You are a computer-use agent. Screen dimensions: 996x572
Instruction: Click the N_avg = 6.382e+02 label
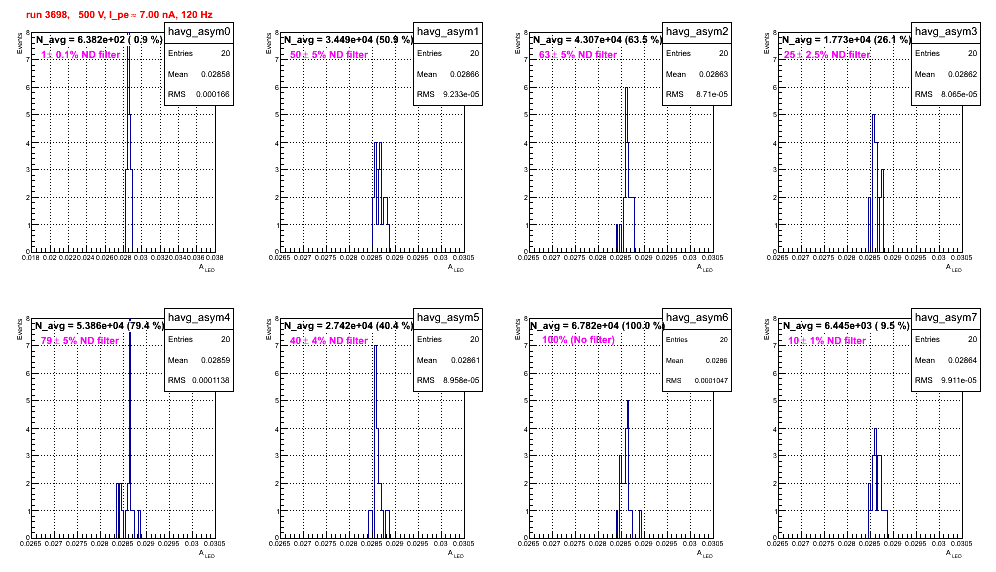(x=98, y=39)
